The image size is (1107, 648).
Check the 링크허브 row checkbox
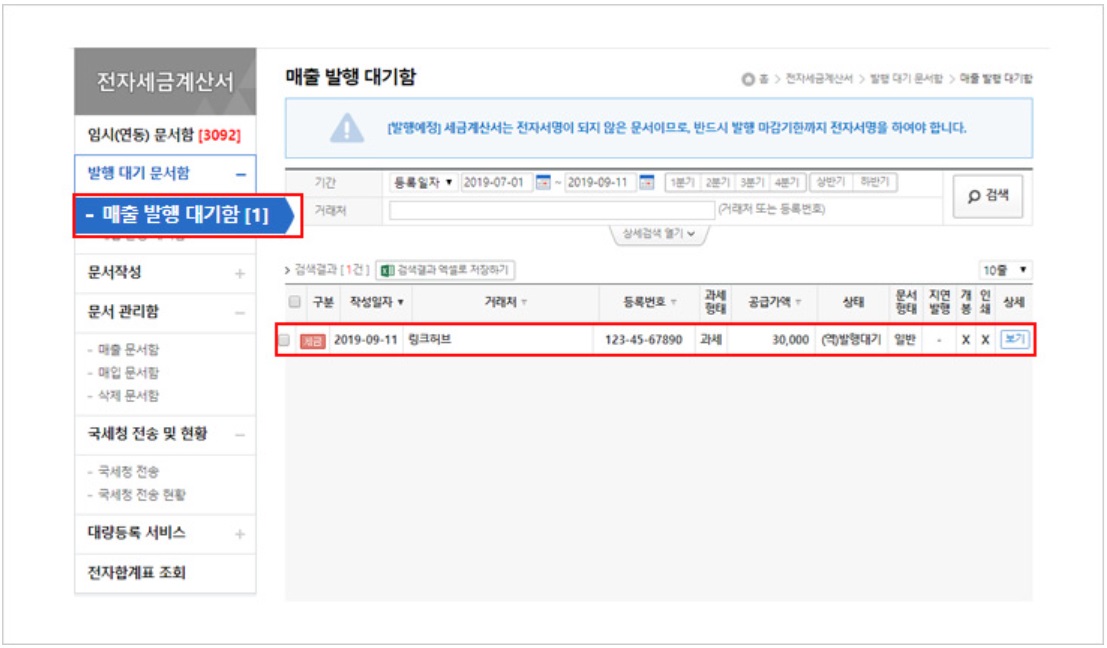tap(283, 340)
